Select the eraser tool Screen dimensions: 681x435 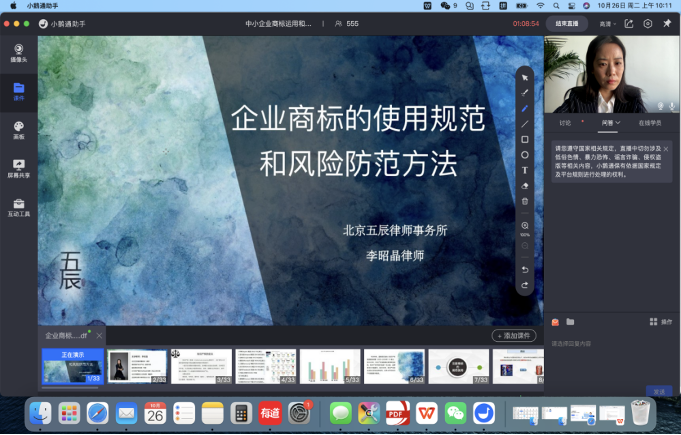[525, 186]
